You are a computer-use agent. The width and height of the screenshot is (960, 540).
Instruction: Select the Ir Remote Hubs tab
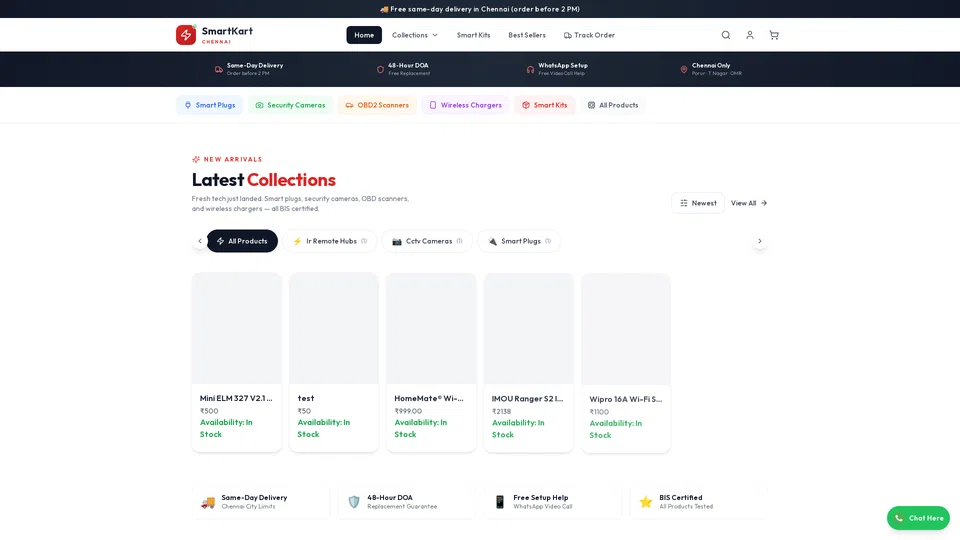pyautogui.click(x=329, y=241)
